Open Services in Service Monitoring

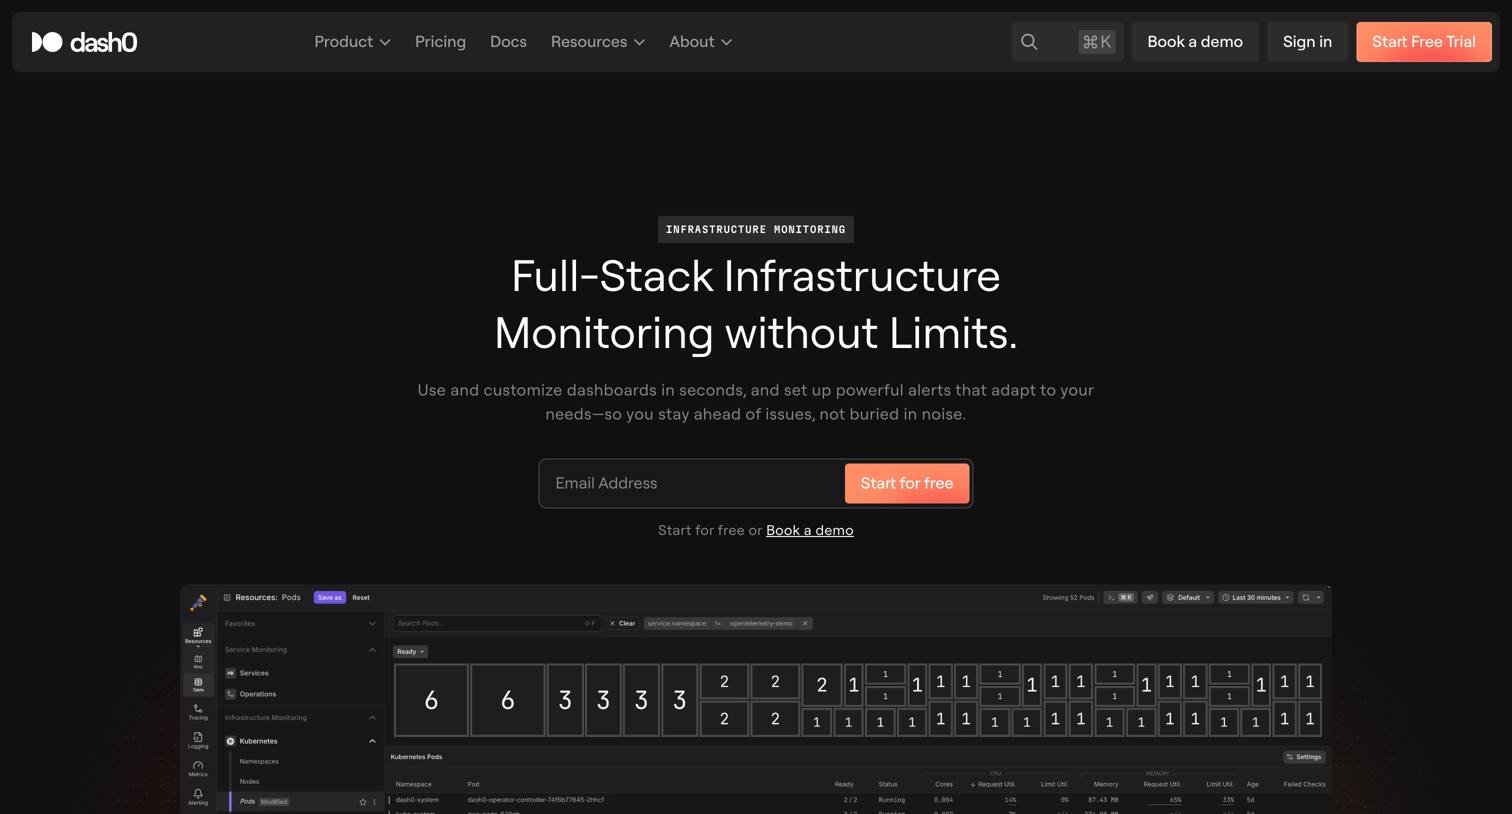[x=254, y=673]
